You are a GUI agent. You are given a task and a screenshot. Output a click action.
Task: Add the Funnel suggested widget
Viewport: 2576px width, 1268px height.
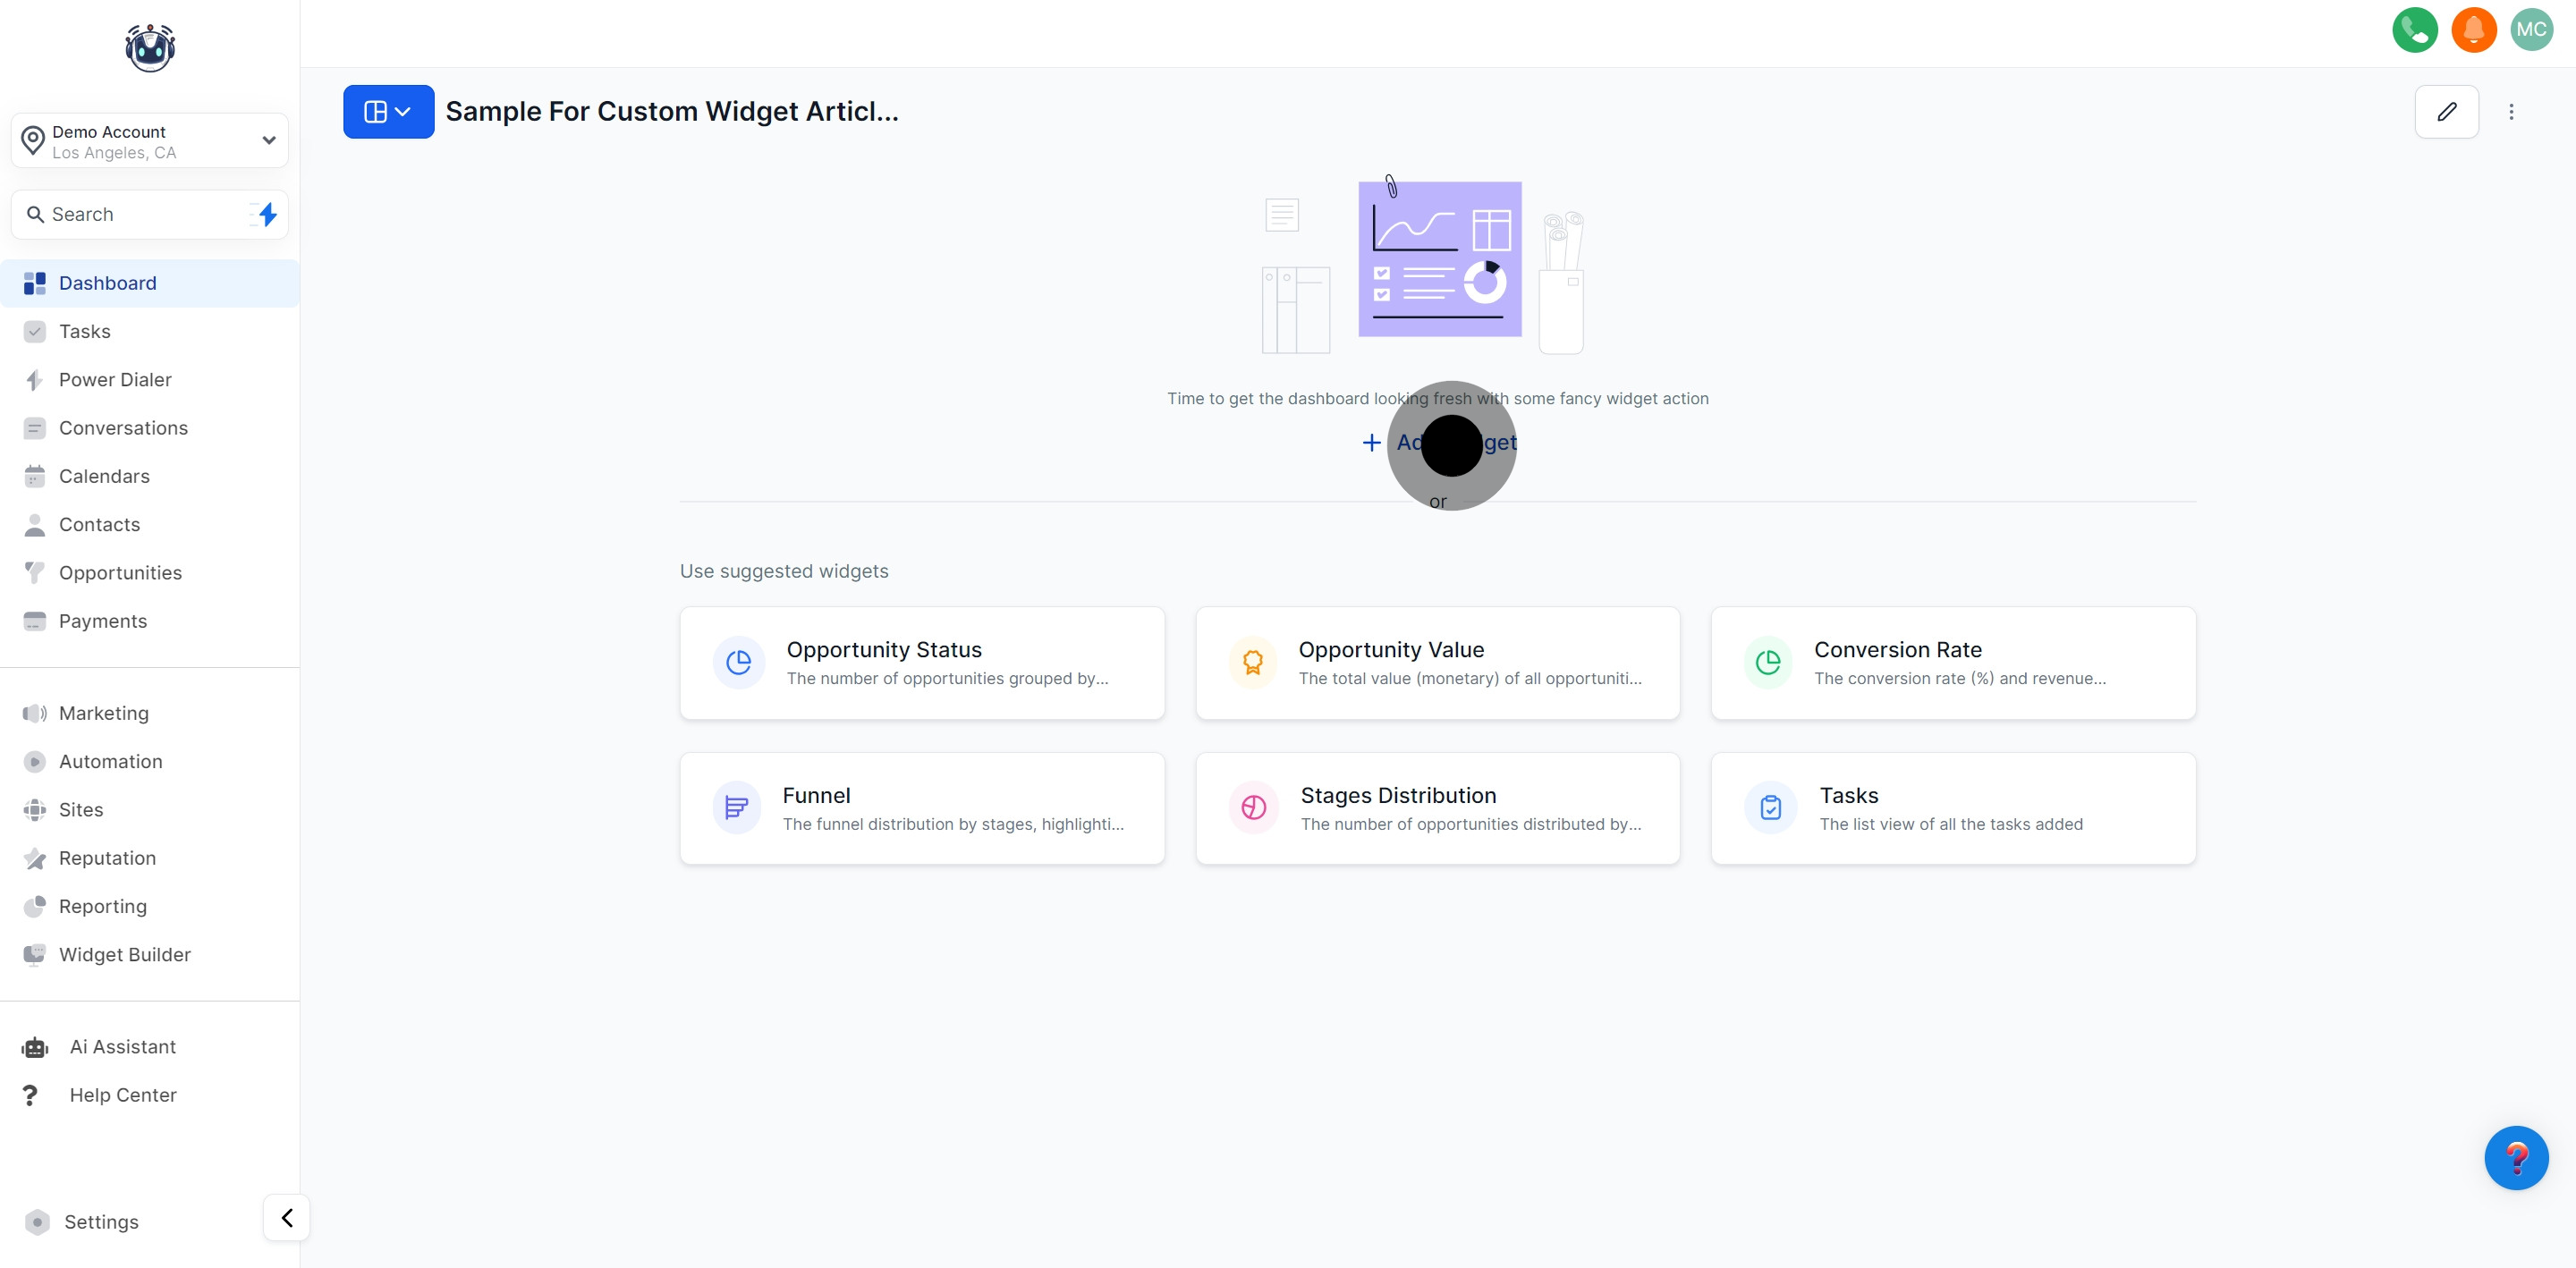[x=922, y=809]
